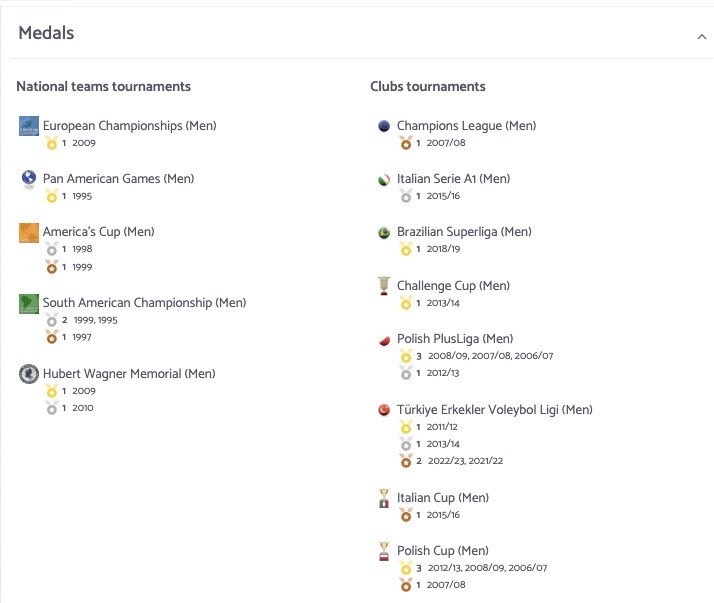714x603 pixels.
Task: Click the Challenge Cup trophy icon
Action: 384,286
